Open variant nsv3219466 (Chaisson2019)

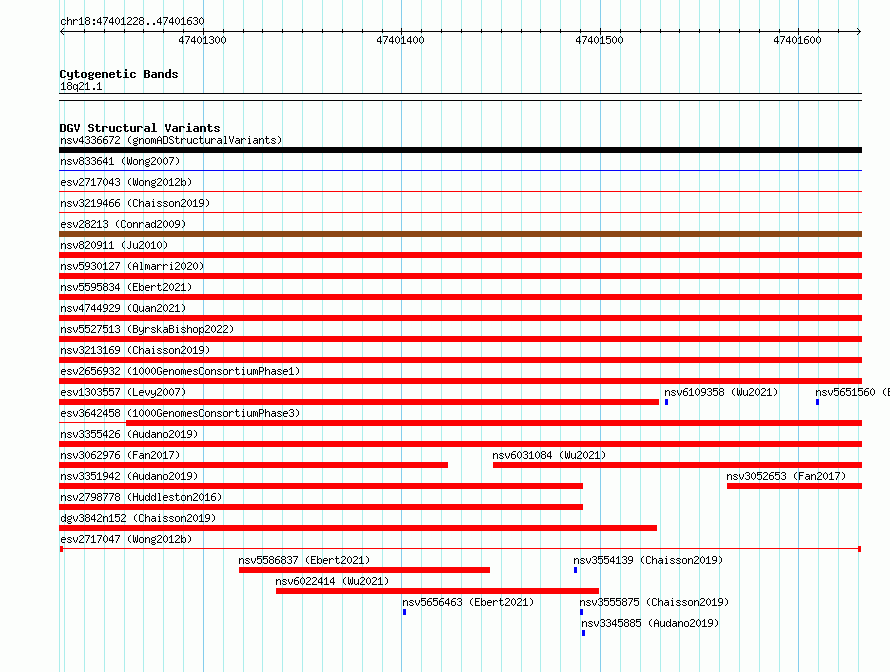tap(135, 203)
